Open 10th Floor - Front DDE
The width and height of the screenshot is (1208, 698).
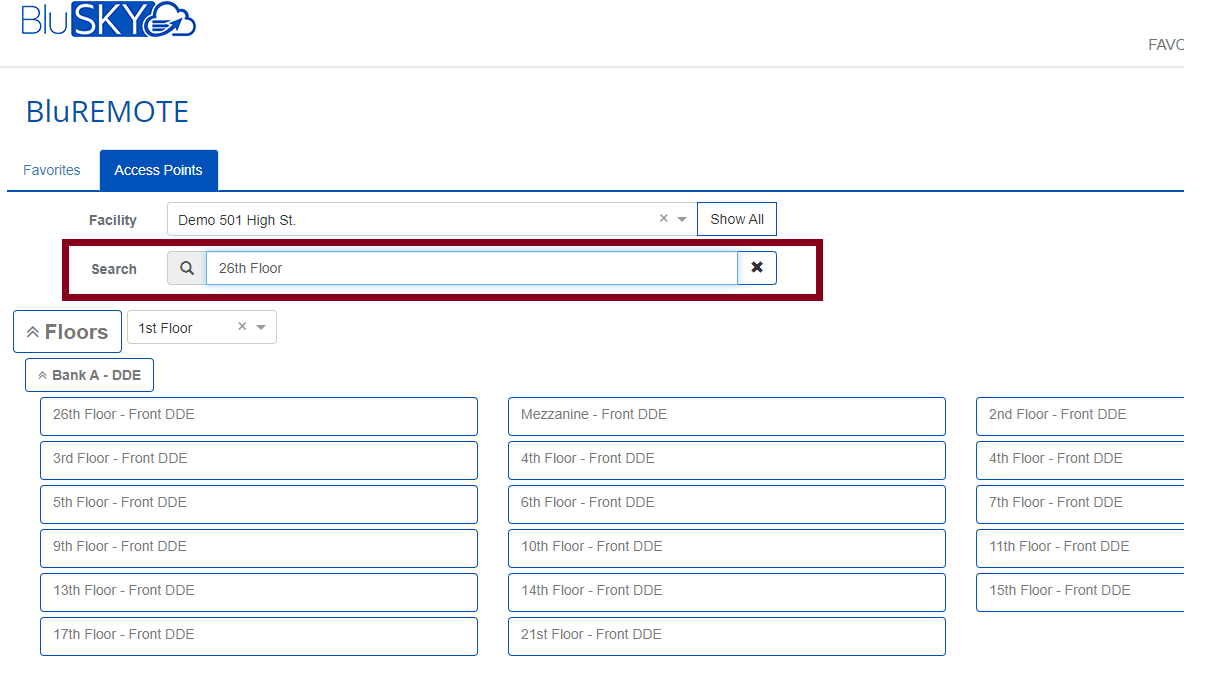tap(726, 548)
